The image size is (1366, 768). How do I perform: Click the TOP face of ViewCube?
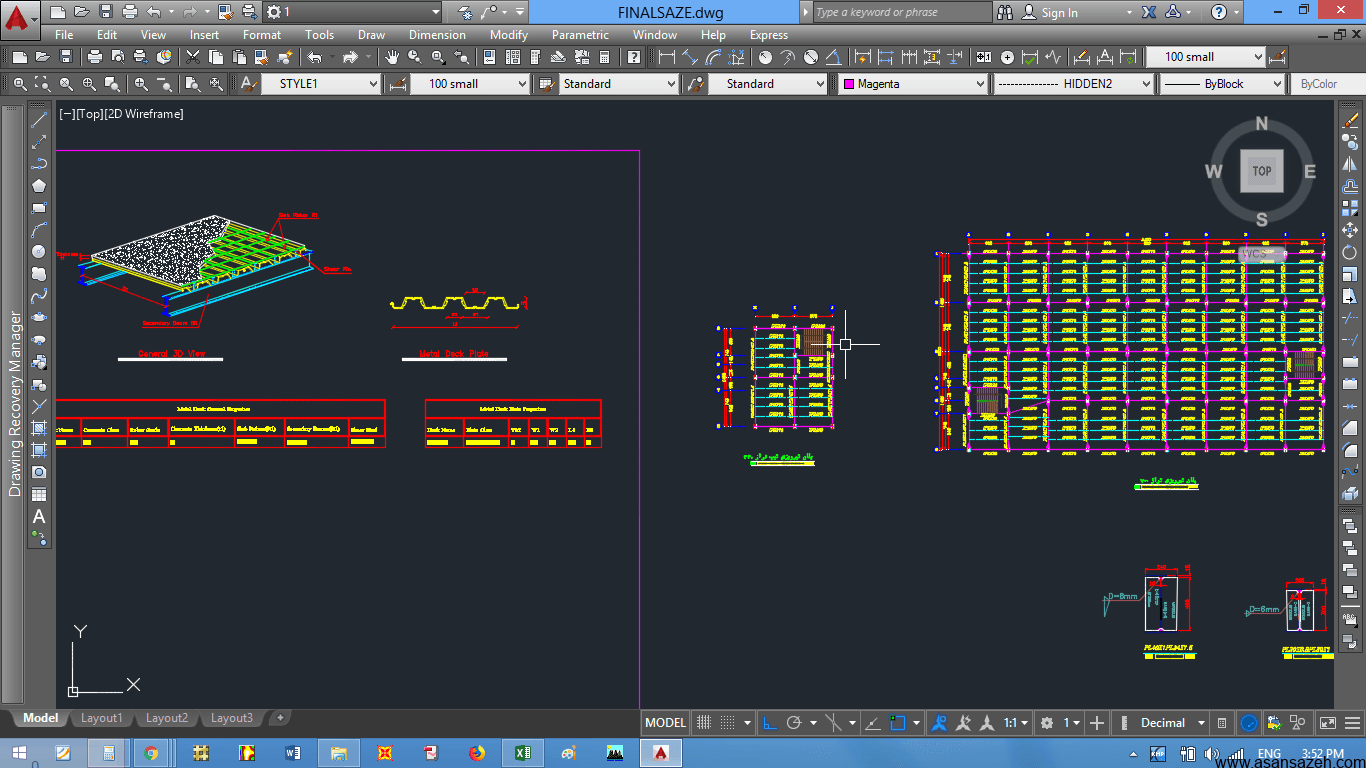pyautogui.click(x=1261, y=171)
